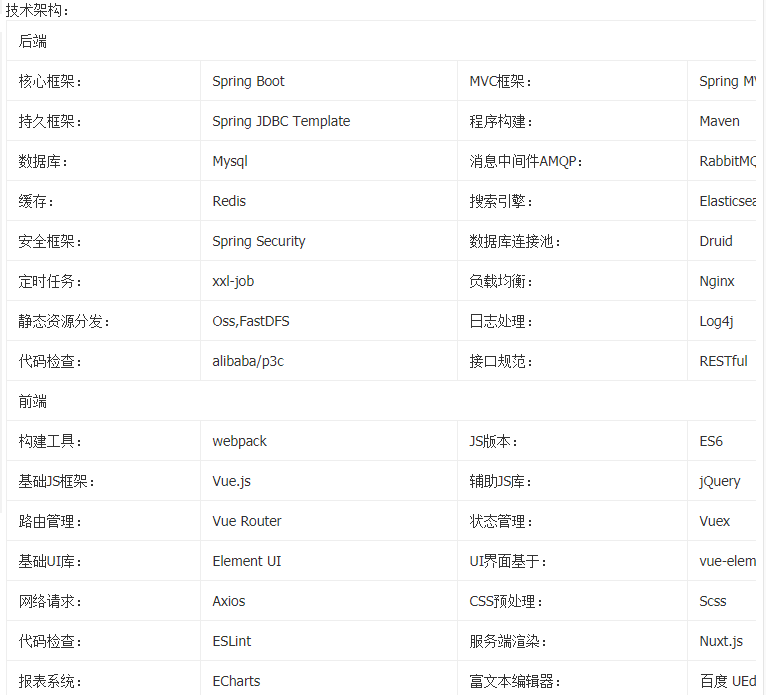
Task: Click the 基础JS框架 label
Action: [x=56, y=482]
